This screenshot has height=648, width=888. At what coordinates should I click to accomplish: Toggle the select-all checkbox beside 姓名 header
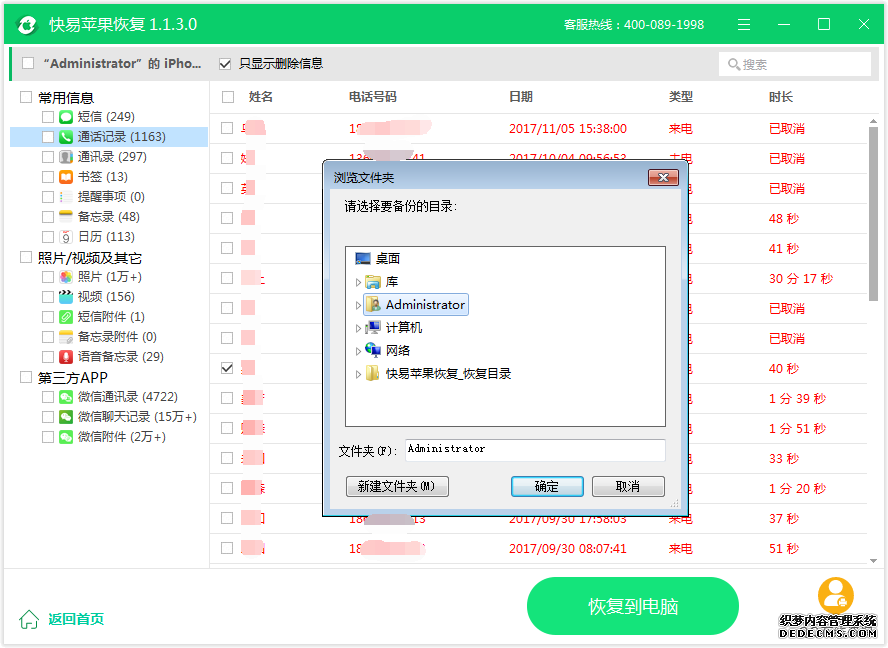228,97
